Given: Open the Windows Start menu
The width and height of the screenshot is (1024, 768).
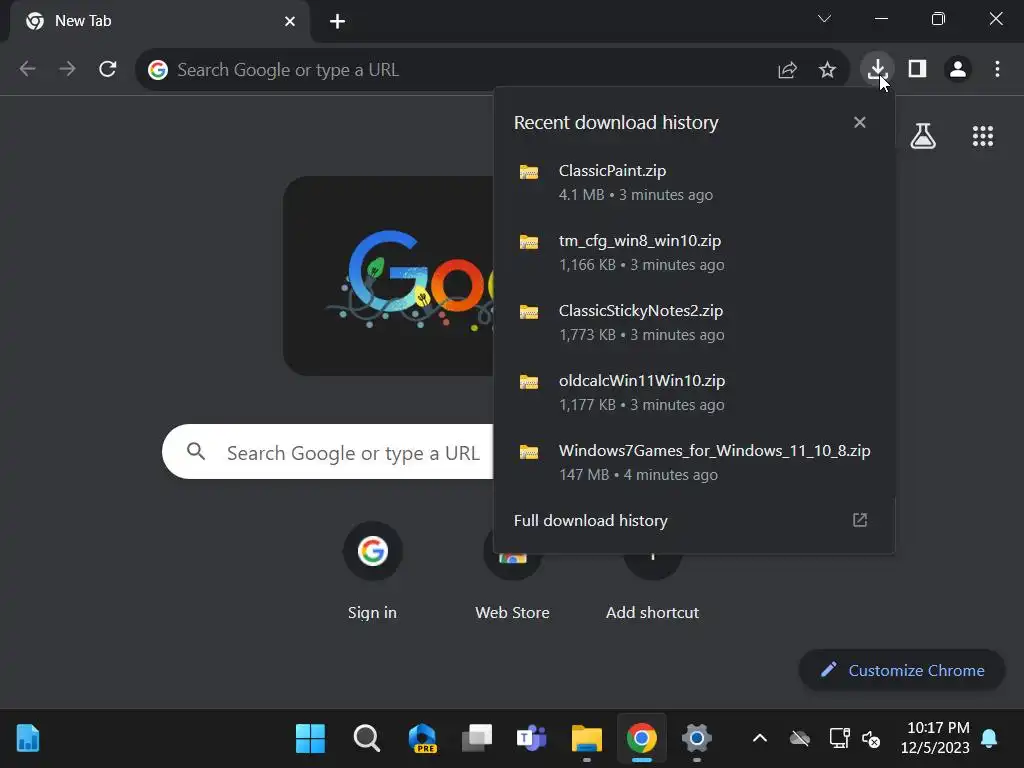Looking at the screenshot, I should pos(310,739).
